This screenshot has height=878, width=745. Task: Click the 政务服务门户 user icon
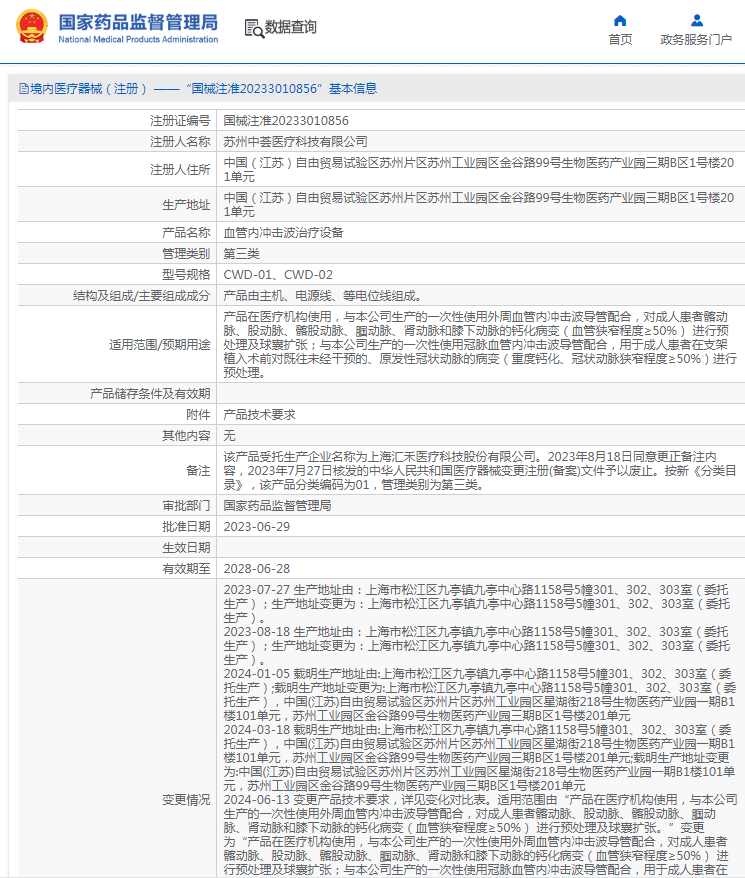tap(696, 21)
